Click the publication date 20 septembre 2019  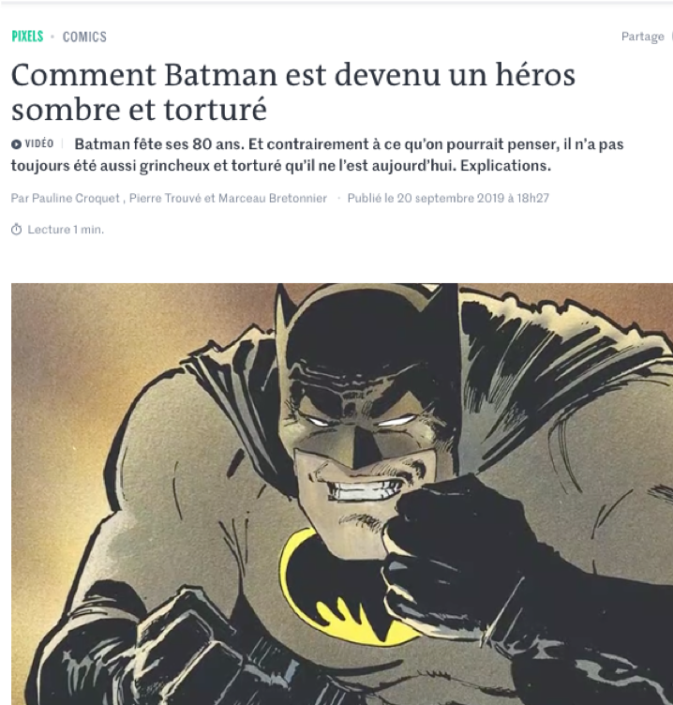[450, 198]
